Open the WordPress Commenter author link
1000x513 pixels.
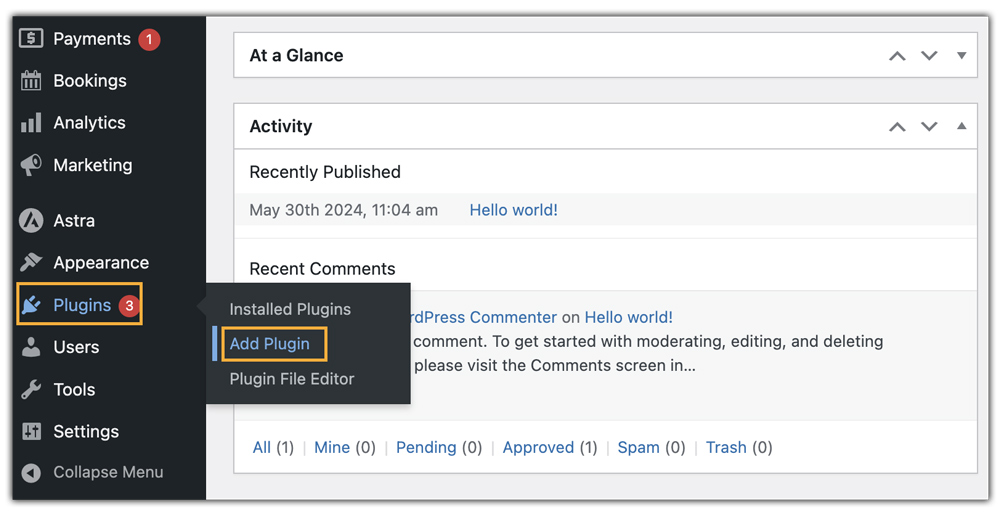pyautogui.click(x=484, y=317)
